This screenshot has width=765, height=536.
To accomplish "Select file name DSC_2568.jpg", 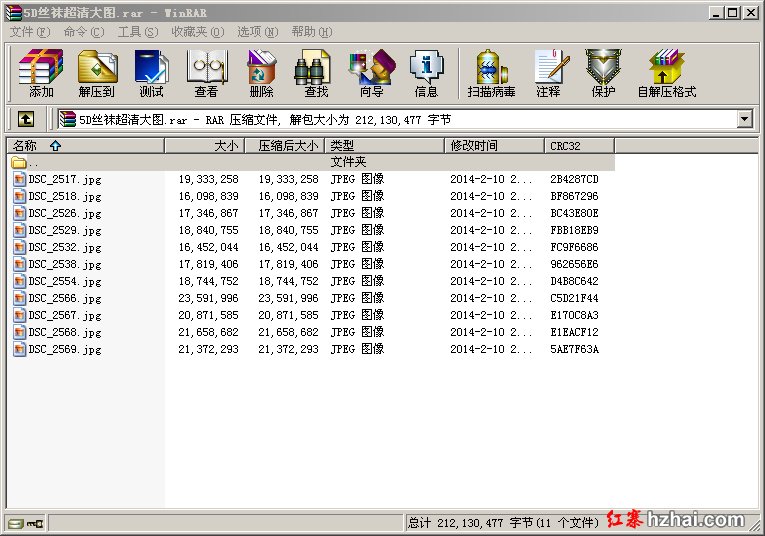I will (x=65, y=332).
